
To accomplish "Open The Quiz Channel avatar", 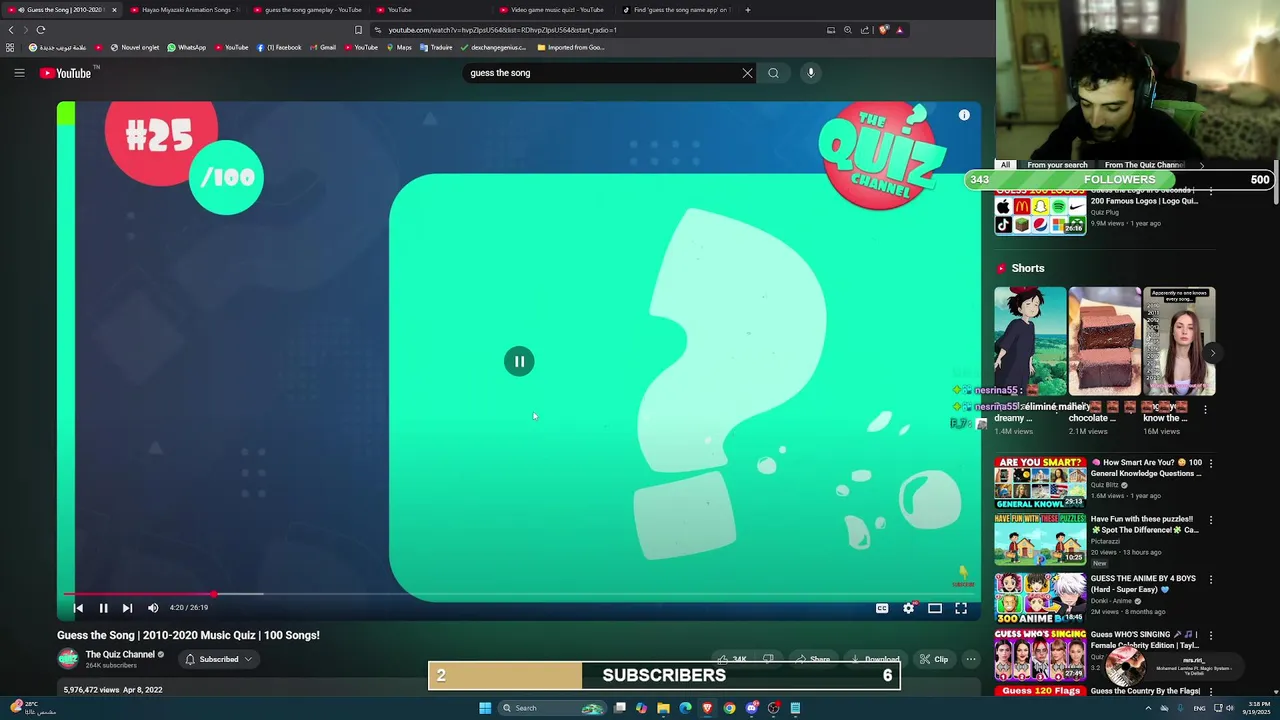I will pyautogui.click(x=68, y=659).
